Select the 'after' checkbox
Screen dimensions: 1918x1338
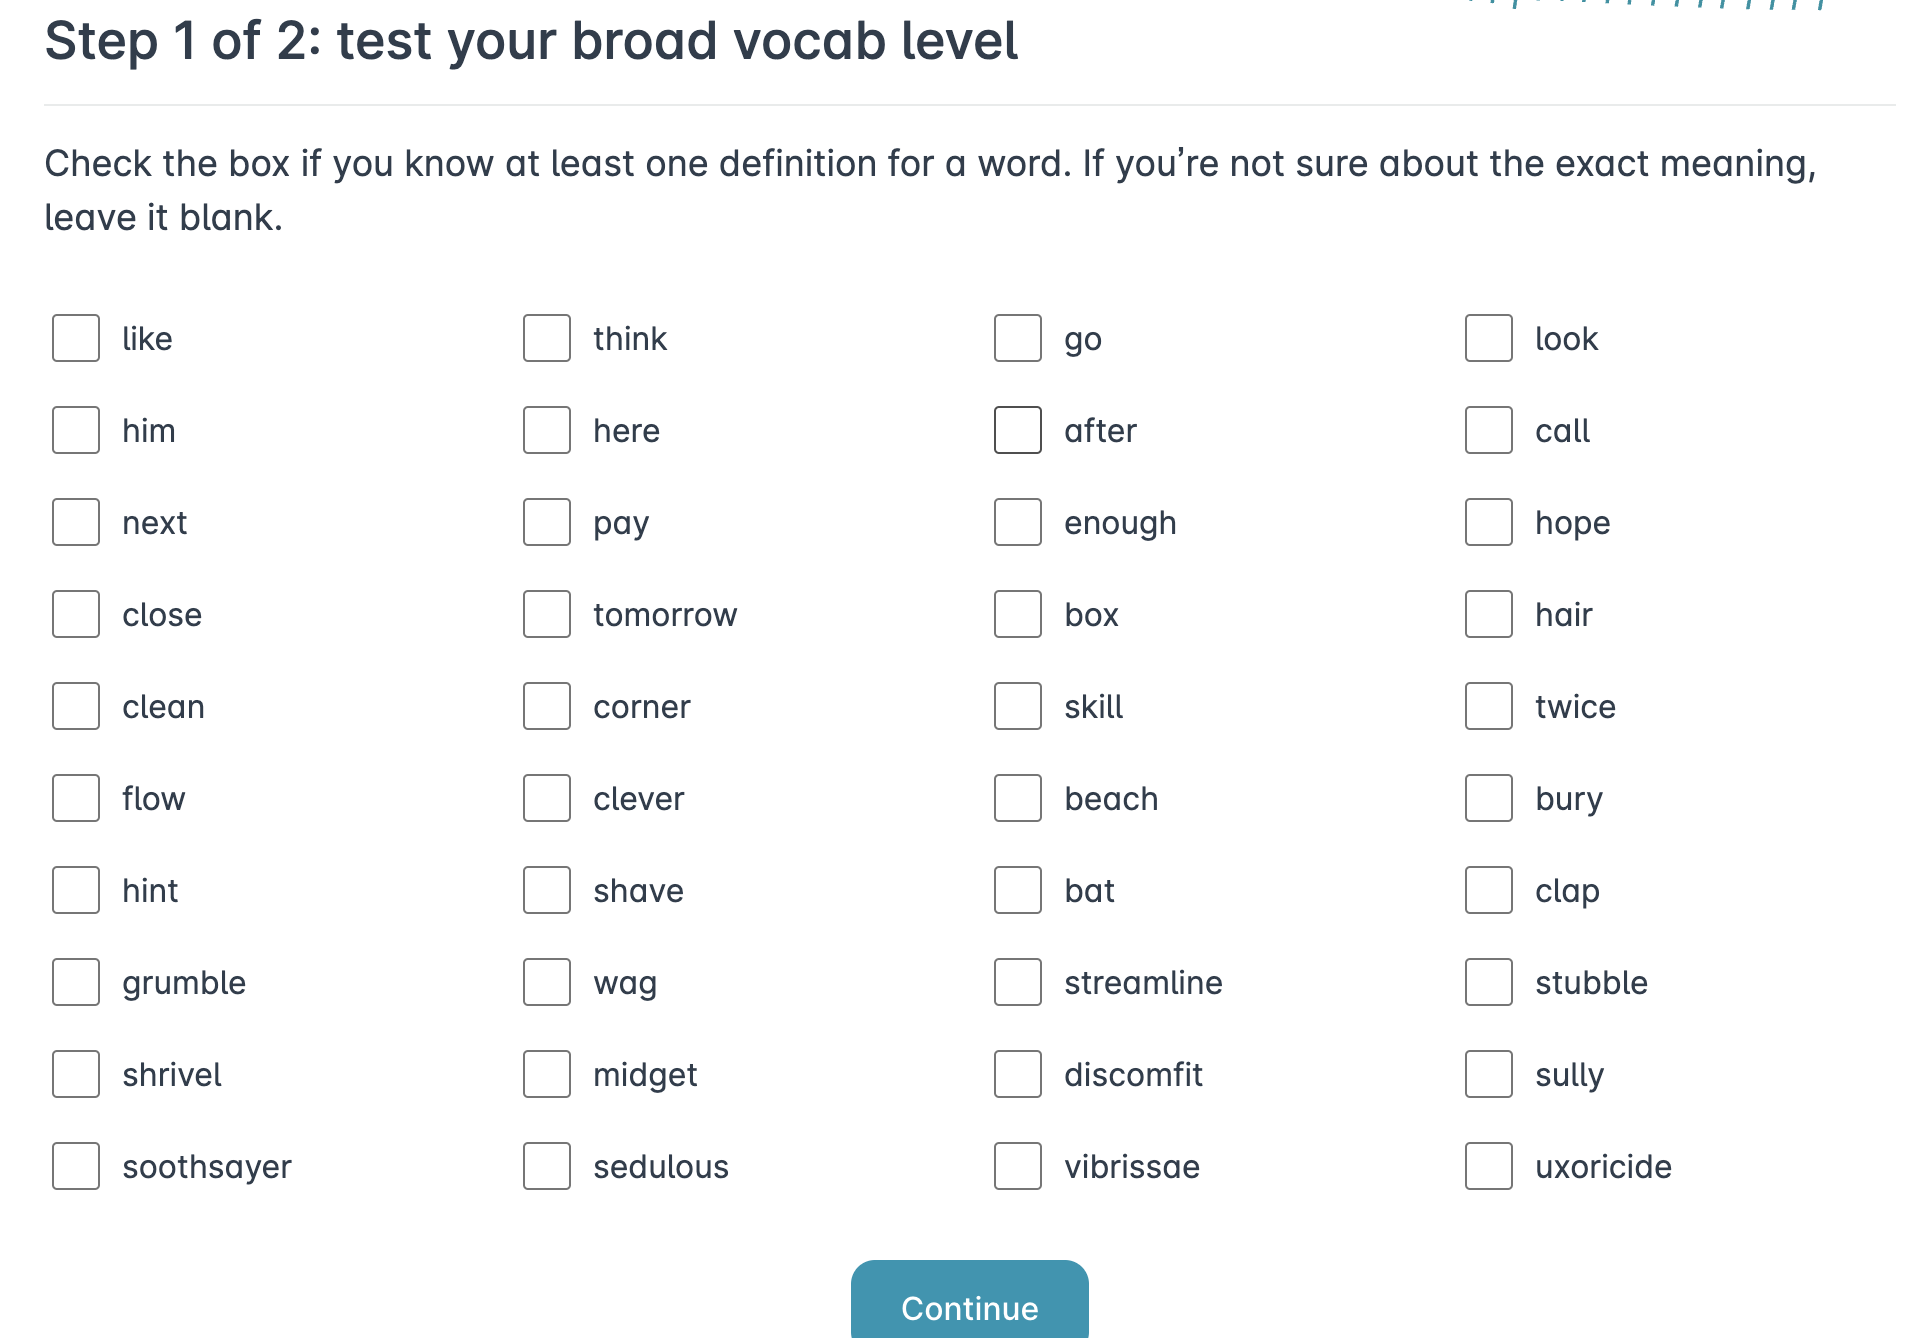1018,430
